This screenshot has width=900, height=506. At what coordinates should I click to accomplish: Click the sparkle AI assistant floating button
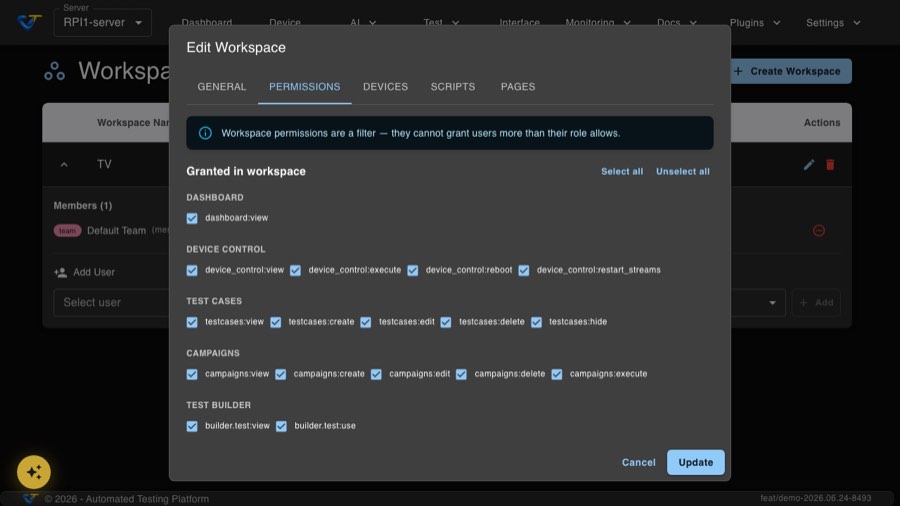pyautogui.click(x=34, y=472)
